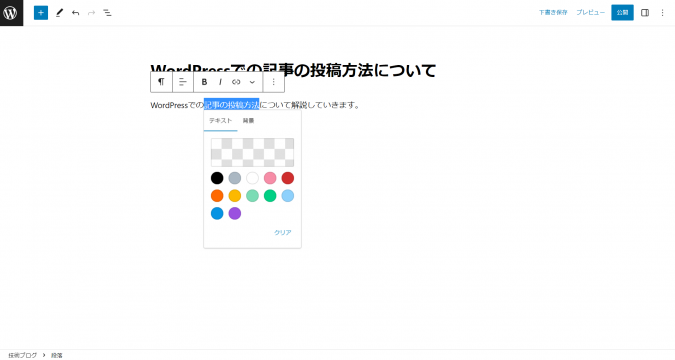Click the paragraph block type icon
Image resolution: width=675 pixels, height=360 pixels.
click(x=161, y=82)
